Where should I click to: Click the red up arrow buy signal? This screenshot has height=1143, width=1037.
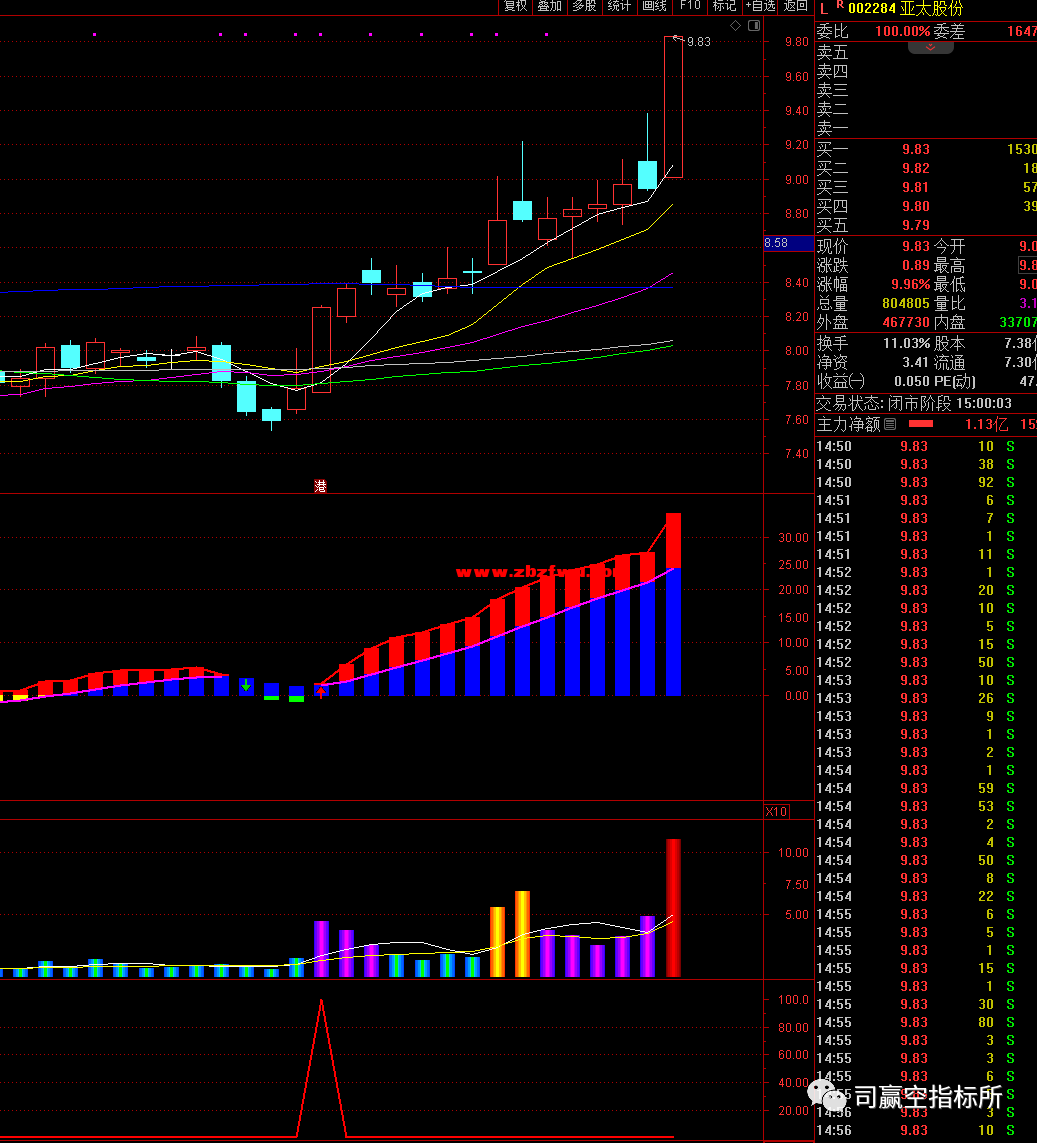[321, 690]
